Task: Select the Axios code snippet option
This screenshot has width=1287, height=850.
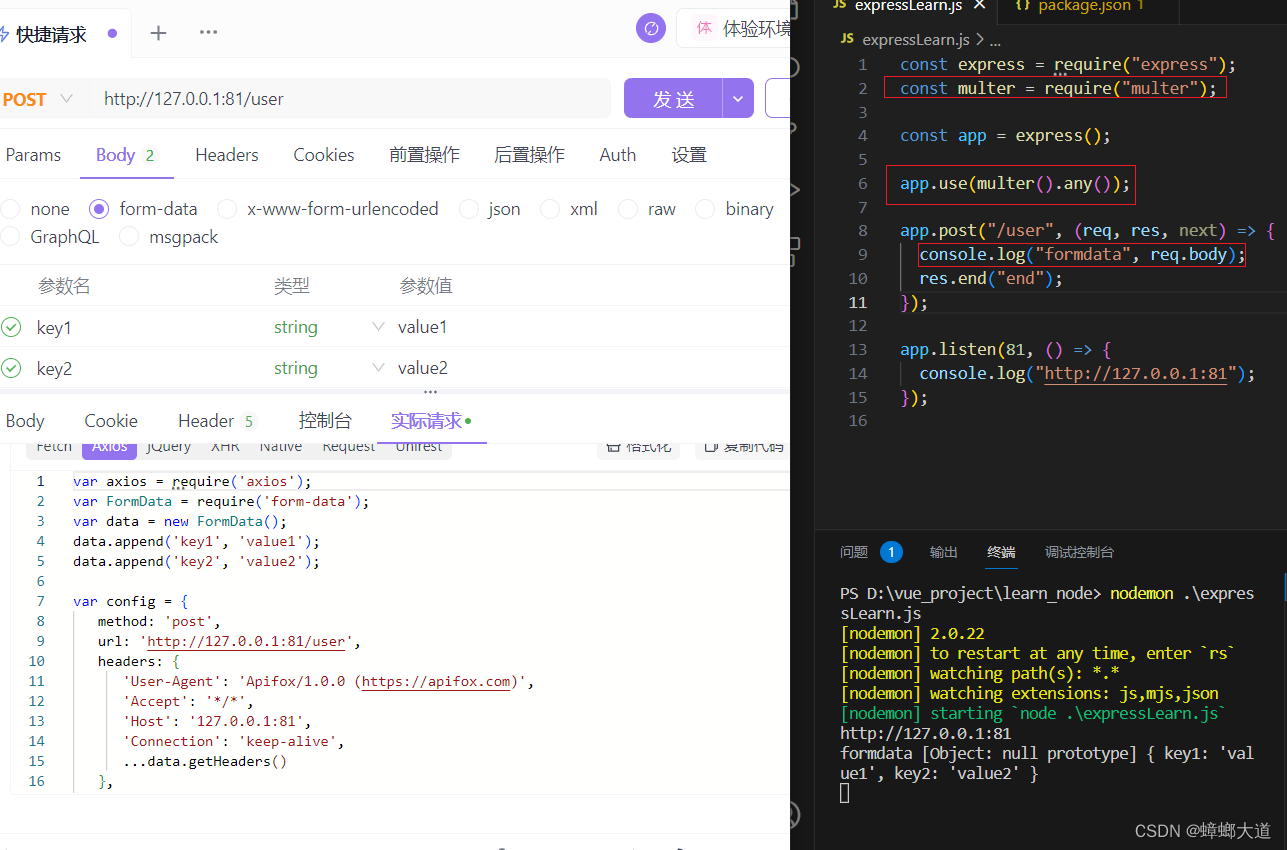Action: [109, 447]
